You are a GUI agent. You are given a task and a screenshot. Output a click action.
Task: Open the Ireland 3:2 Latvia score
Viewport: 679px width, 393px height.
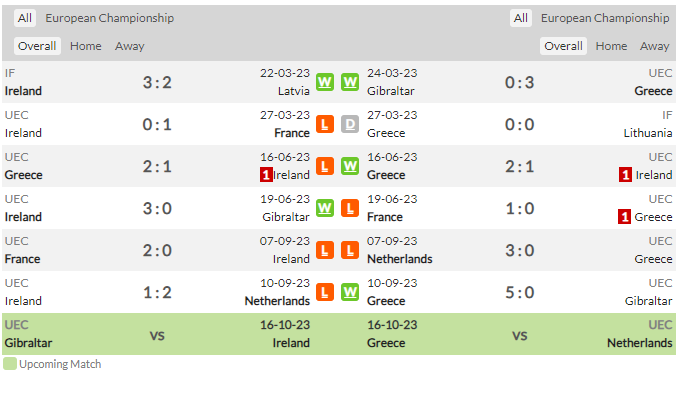click(x=157, y=82)
